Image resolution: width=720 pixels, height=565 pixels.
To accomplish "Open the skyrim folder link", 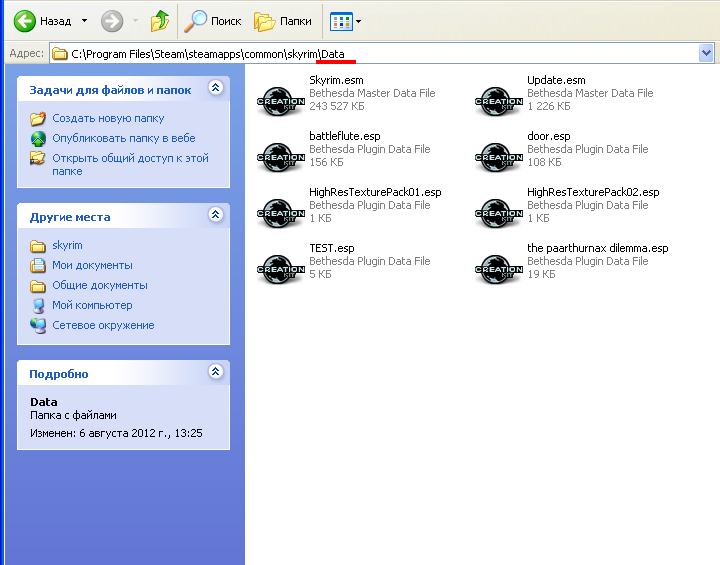I will click(x=67, y=245).
